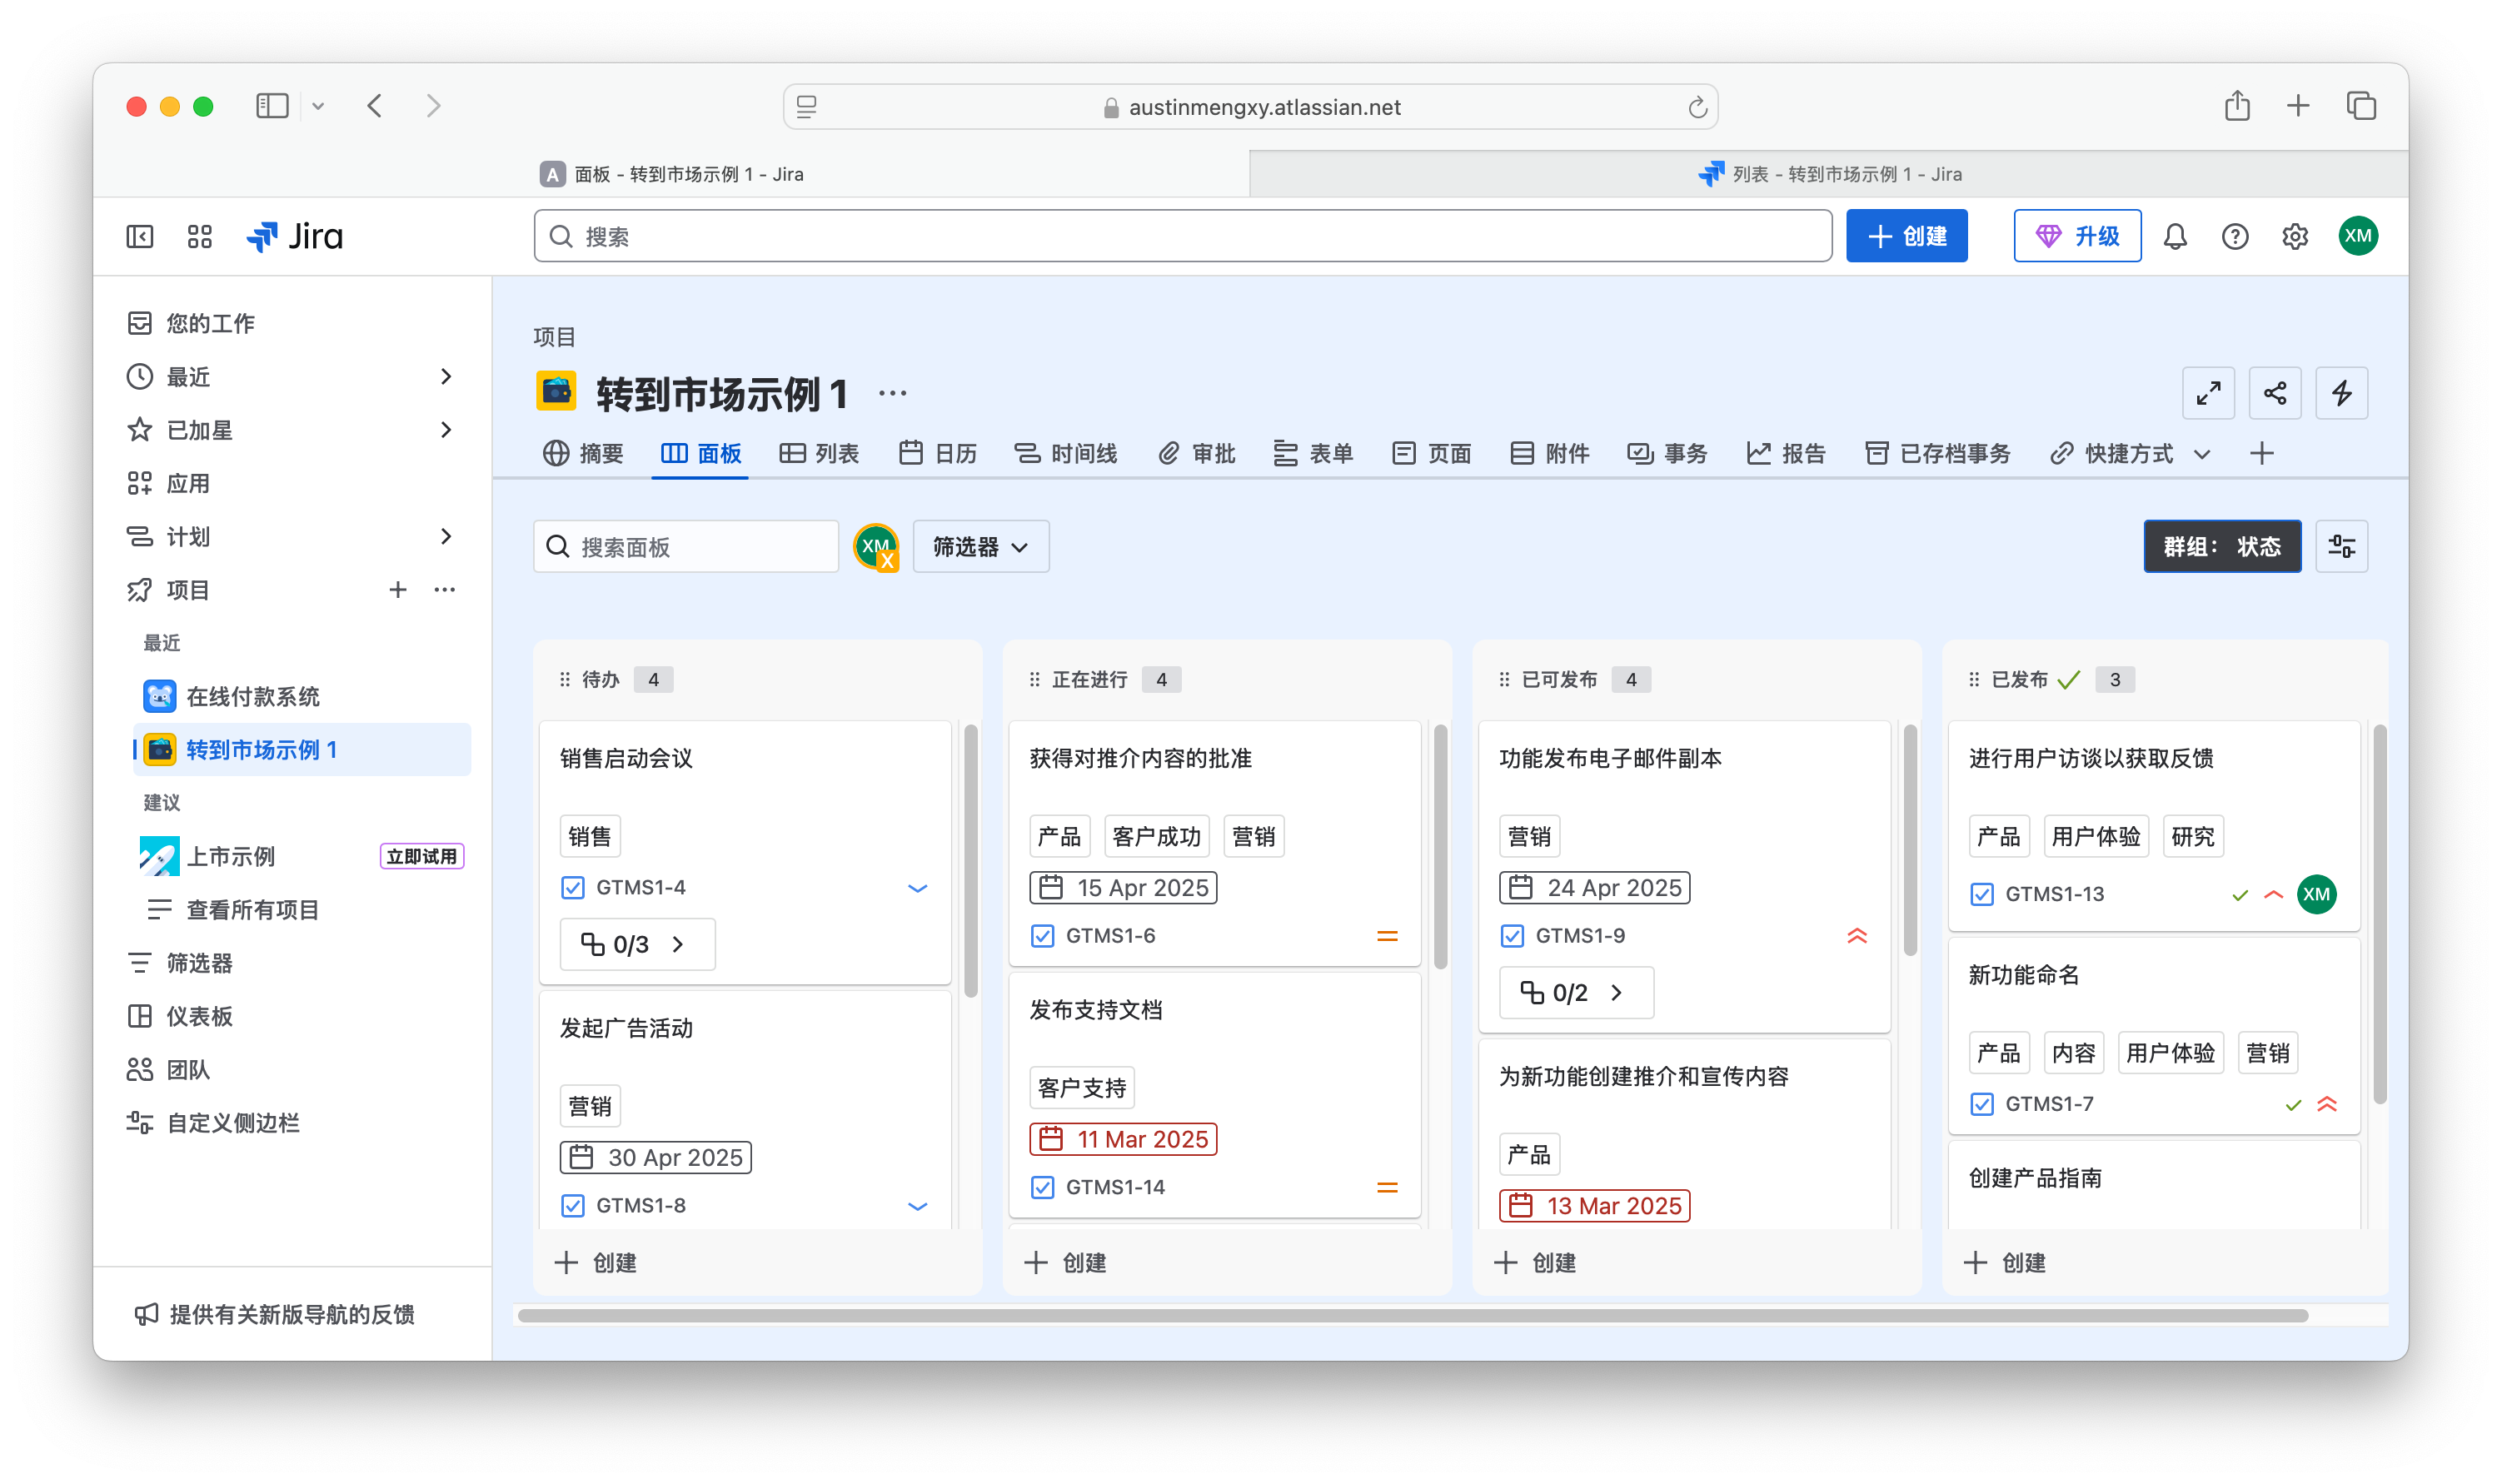Viewport: 2502px width, 1484px height.
Task: Toggle the XM assignee avatar filter
Action: pyautogui.click(x=876, y=546)
